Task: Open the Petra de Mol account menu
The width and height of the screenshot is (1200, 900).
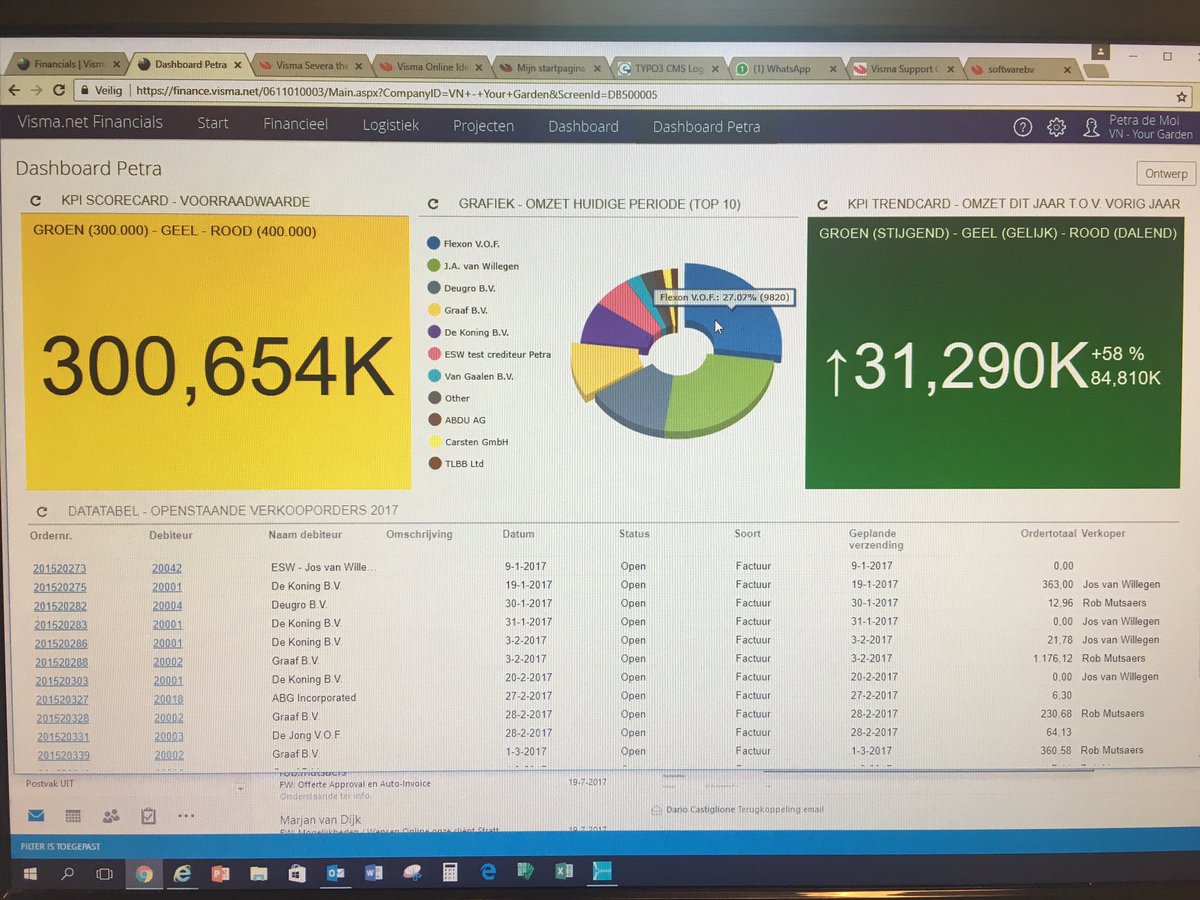Action: pyautogui.click(x=1150, y=127)
